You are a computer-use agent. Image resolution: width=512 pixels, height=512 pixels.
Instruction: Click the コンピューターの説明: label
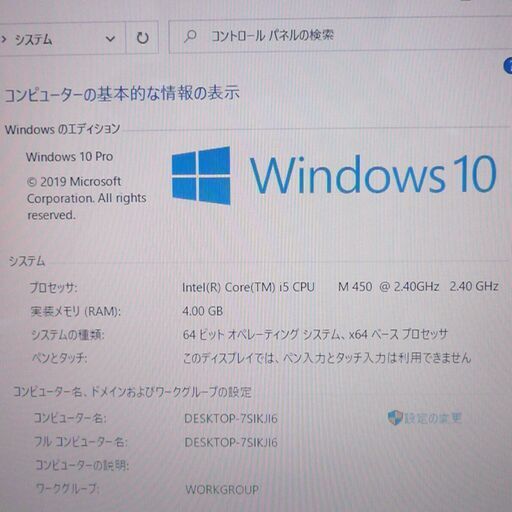pos(82,465)
